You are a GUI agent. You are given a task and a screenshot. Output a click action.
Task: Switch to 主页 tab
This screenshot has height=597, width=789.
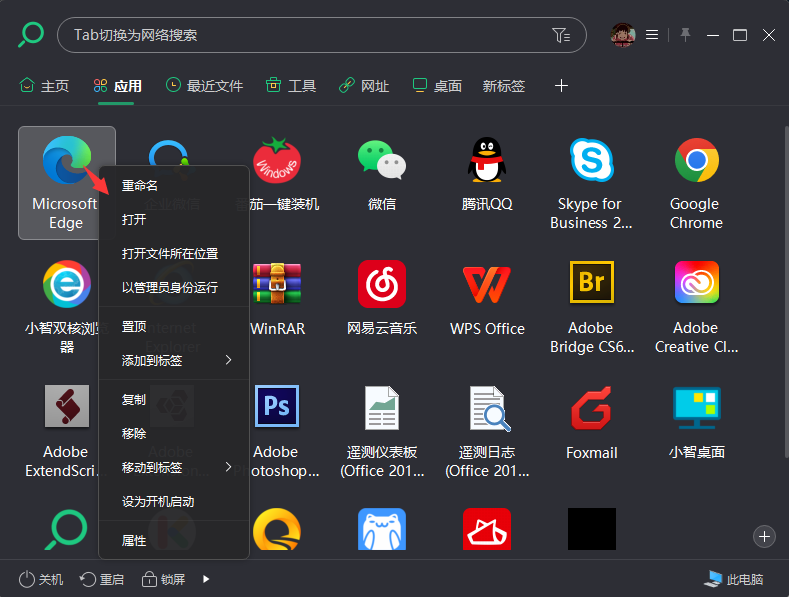(x=44, y=86)
